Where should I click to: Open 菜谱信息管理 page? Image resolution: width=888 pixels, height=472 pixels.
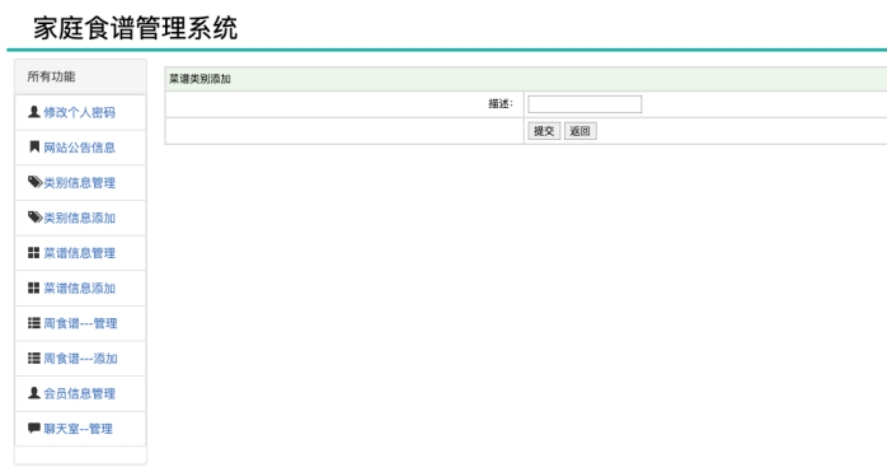(x=79, y=253)
